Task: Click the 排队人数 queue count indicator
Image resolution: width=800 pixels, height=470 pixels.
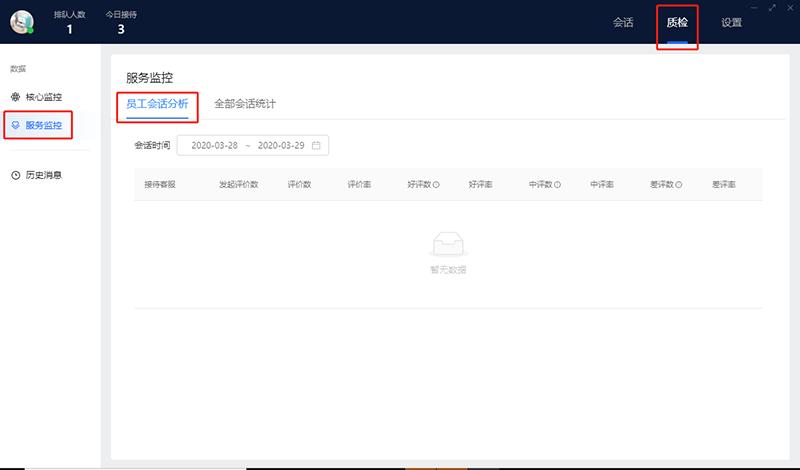Action: pos(69,22)
